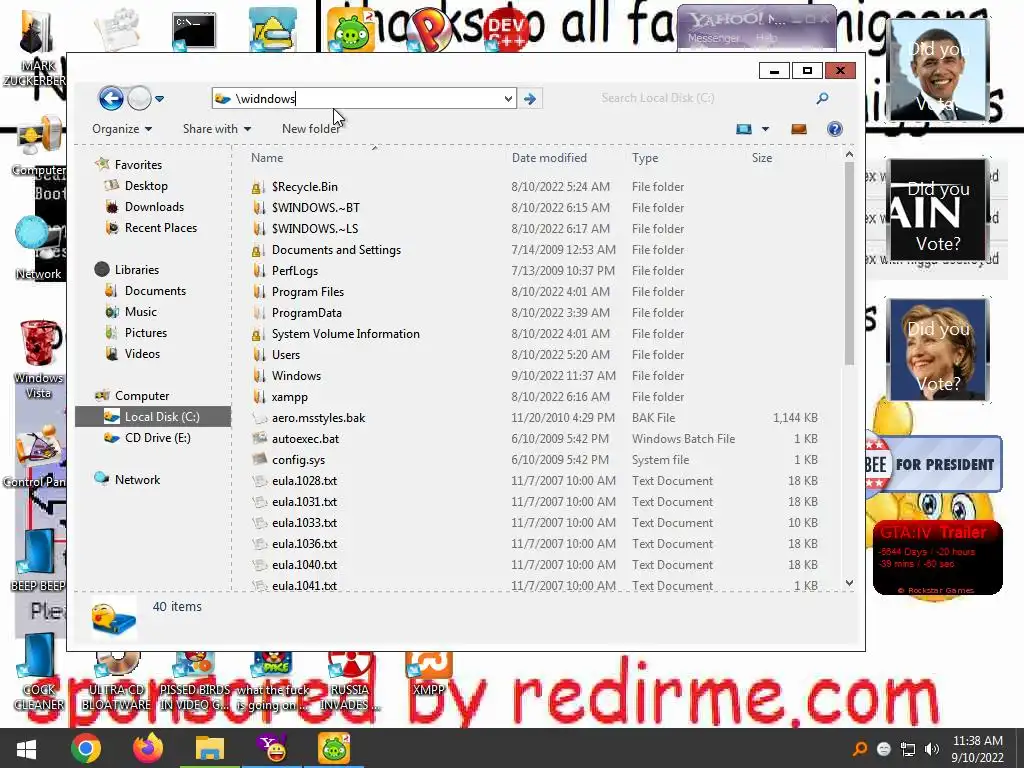The height and width of the screenshot is (768, 1024).
Task: Select the xampp folder
Action: pyautogui.click(x=289, y=396)
